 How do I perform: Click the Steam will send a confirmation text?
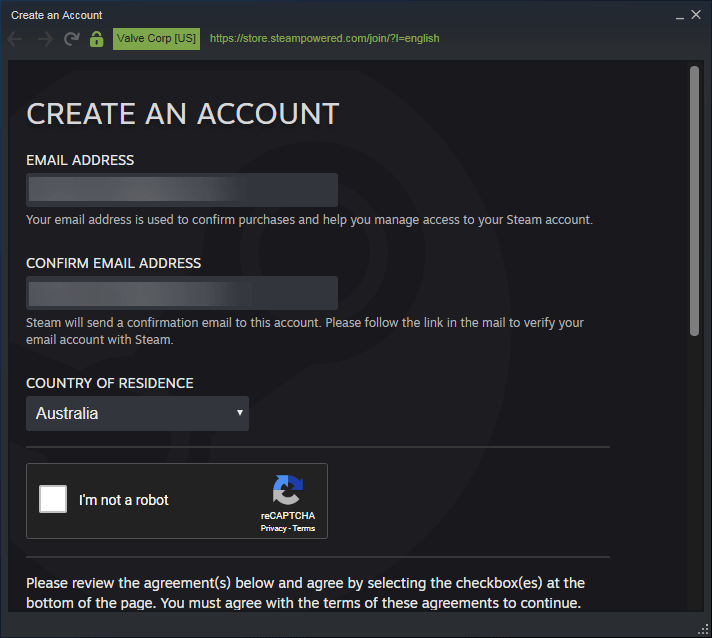click(305, 331)
